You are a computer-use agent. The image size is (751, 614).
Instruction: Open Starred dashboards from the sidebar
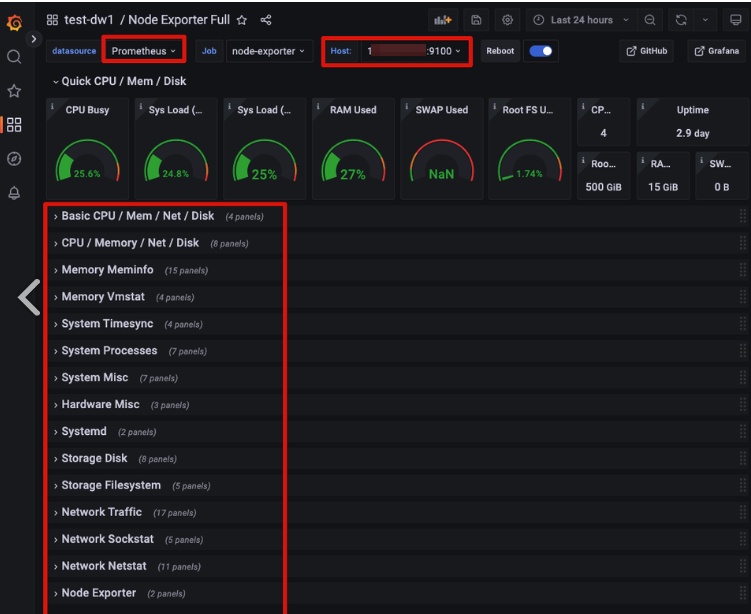(14, 91)
